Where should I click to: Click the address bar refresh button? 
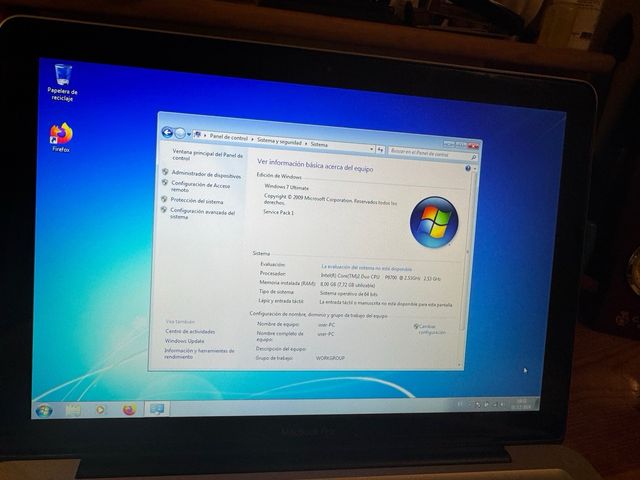pyautogui.click(x=380, y=150)
